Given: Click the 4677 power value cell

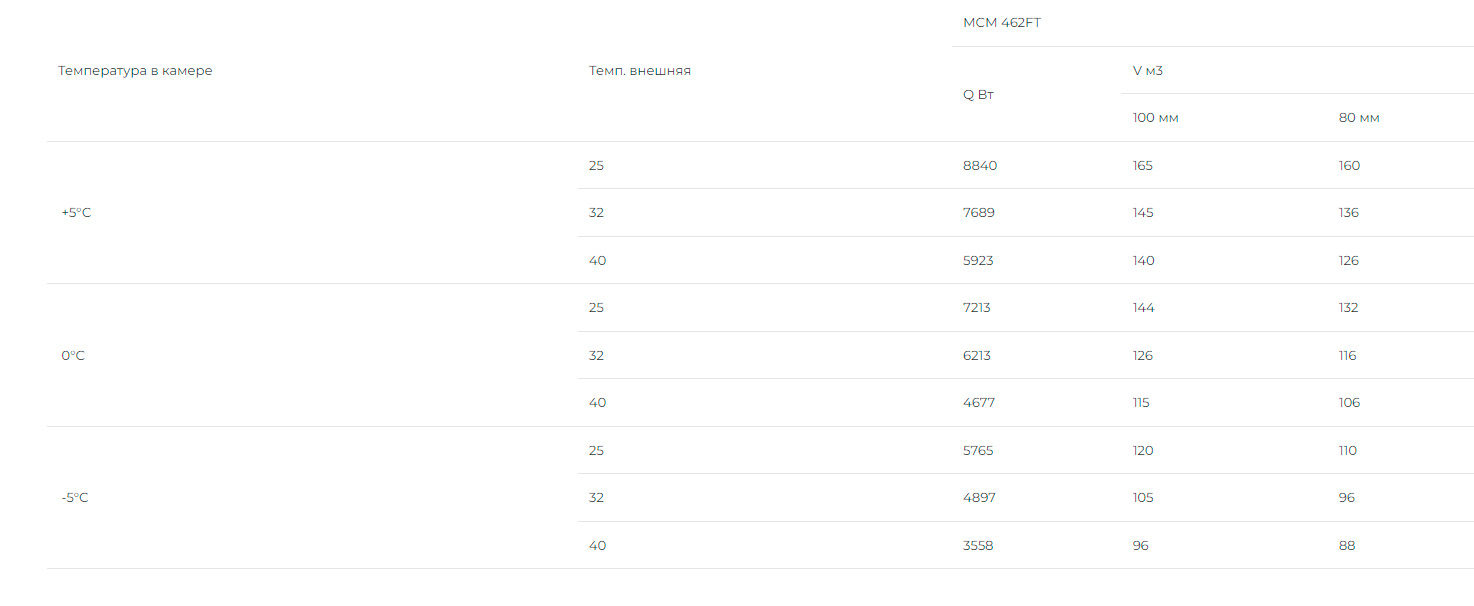Looking at the screenshot, I should pyautogui.click(x=979, y=403).
